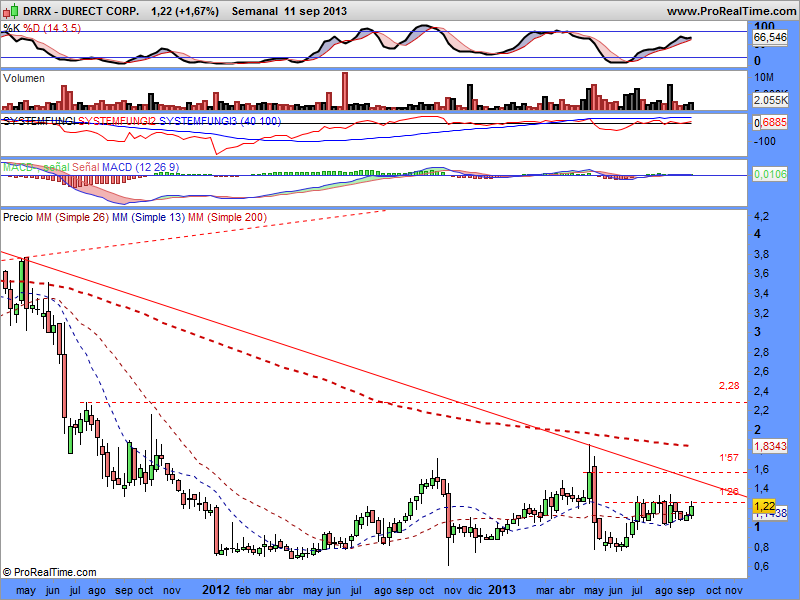Viewport: 800px width, 600px height.
Task: Click the © ProRealTime.com copyright text
Action: click(49, 572)
